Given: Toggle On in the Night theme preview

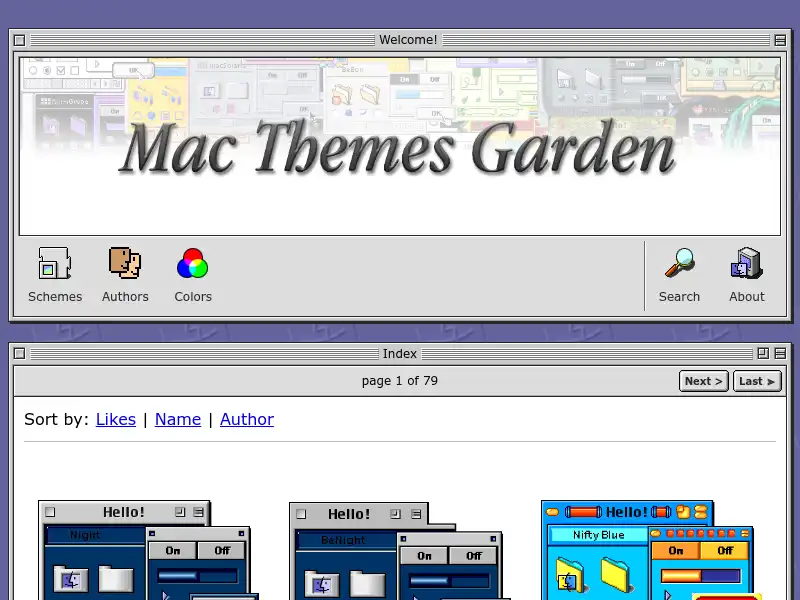Looking at the screenshot, I should coord(172,550).
